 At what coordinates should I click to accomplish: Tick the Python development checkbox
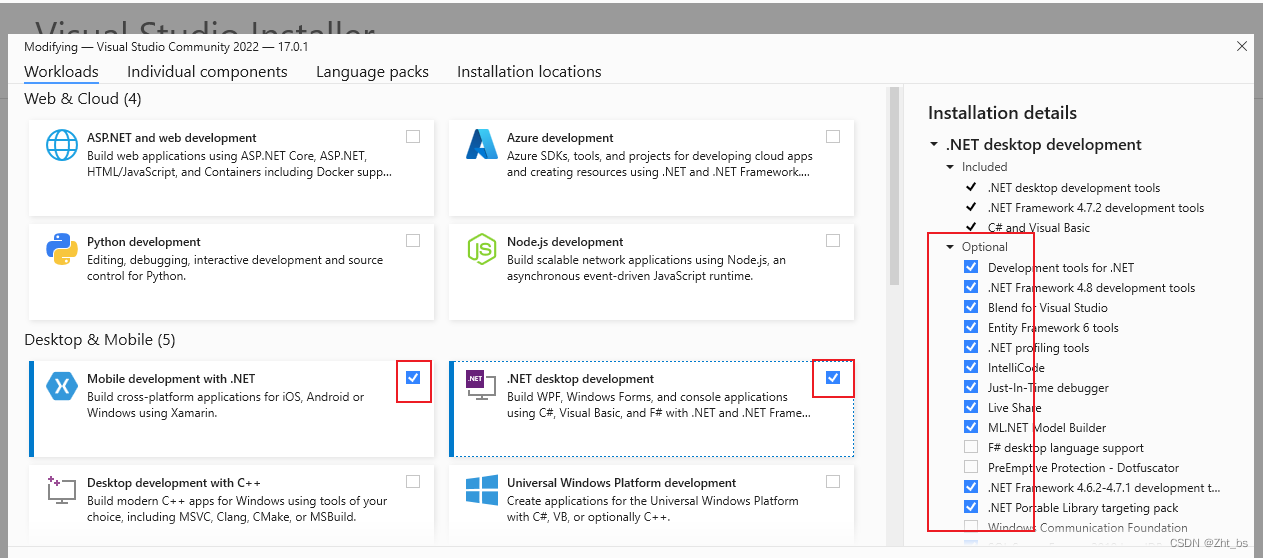click(x=413, y=241)
